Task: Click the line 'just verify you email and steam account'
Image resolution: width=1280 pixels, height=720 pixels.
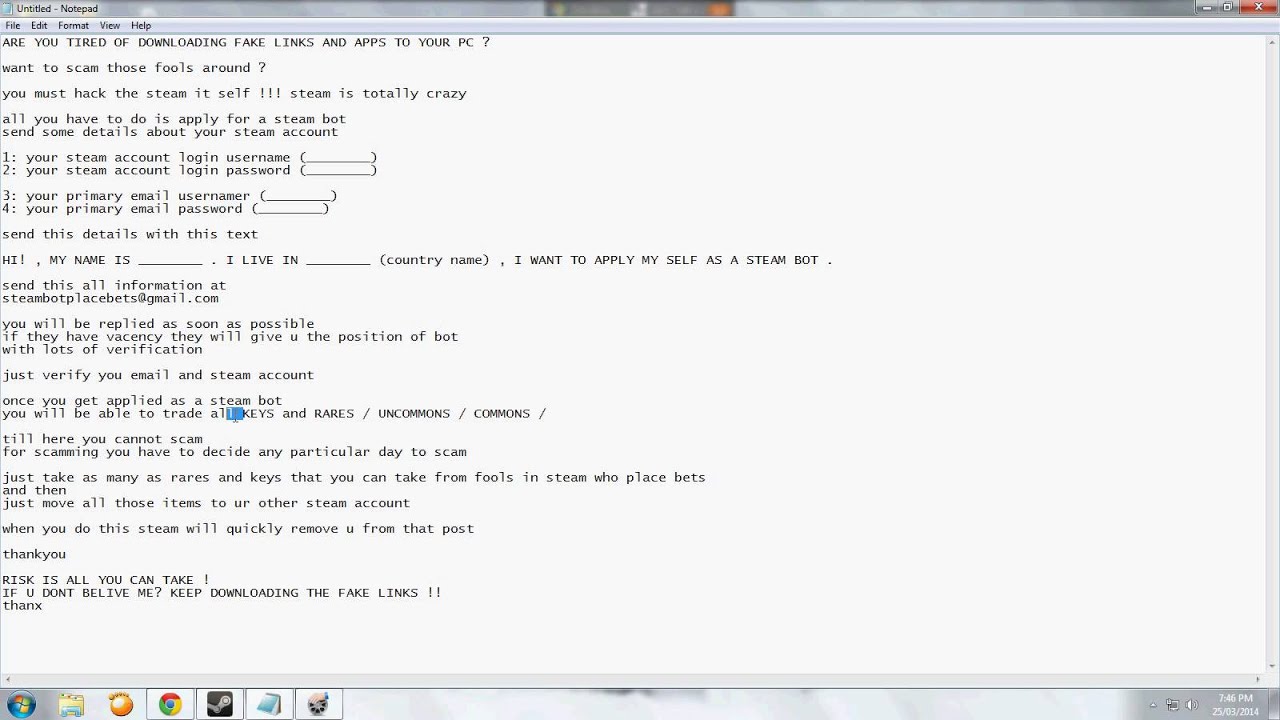Action: click(x=158, y=375)
